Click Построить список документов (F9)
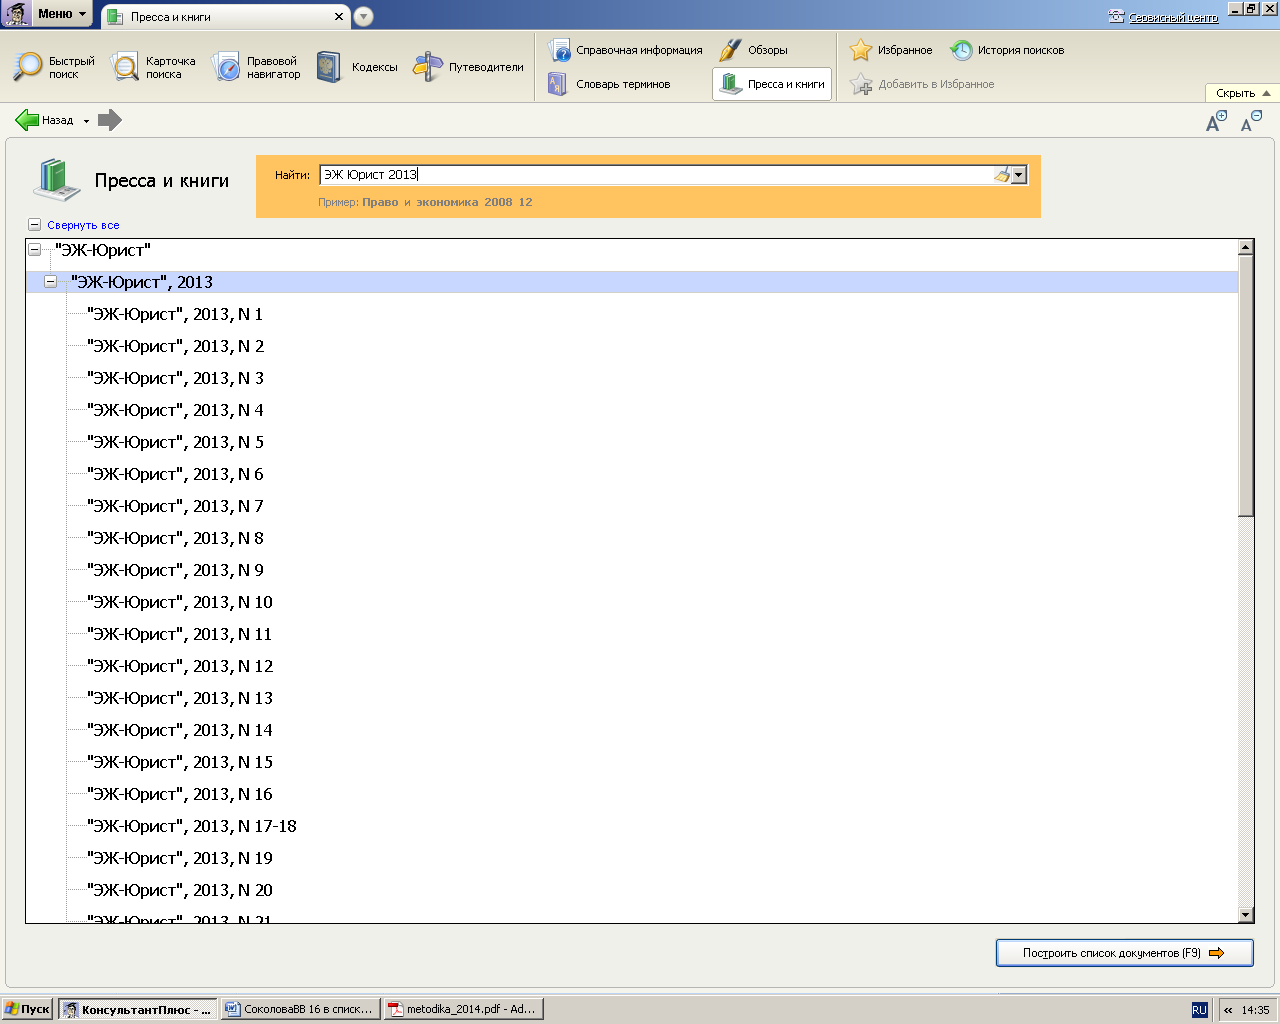 1124,953
